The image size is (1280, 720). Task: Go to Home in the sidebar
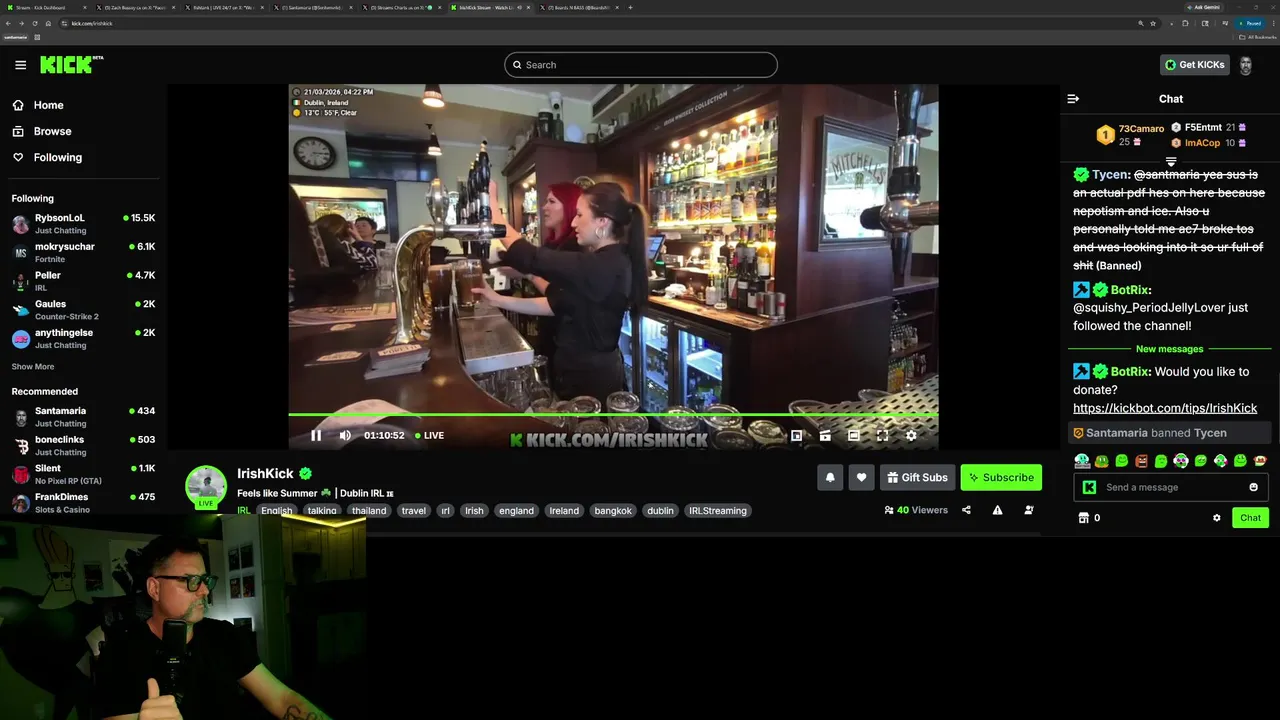[37, 105]
